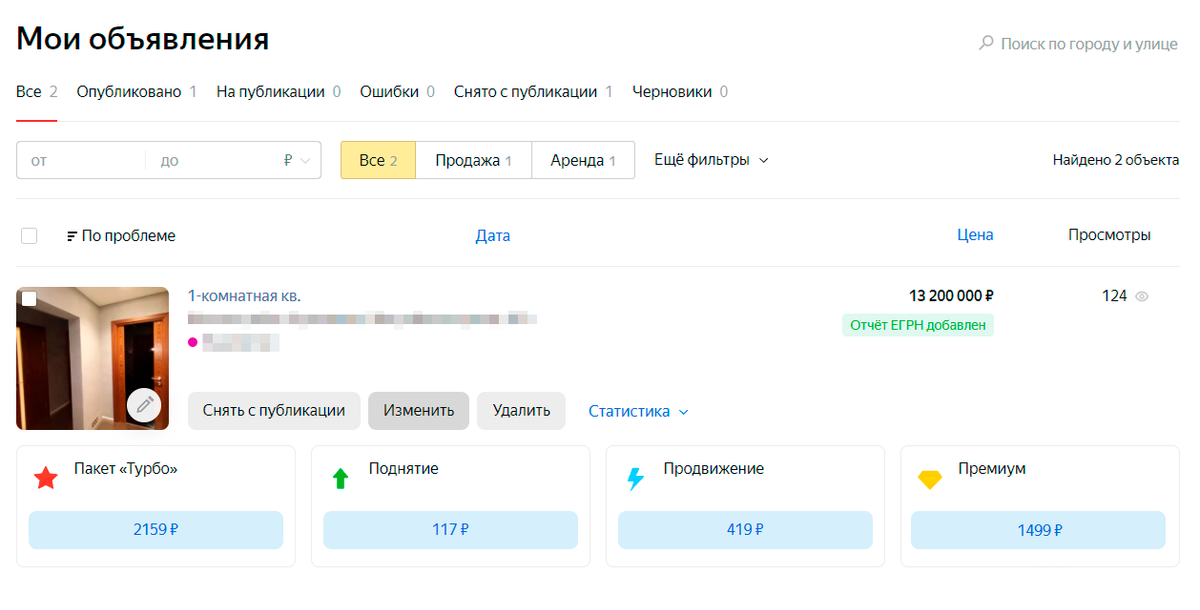Select the Продажа filter button
Image resolution: width=1200 pixels, height=610 pixels.
tap(474, 160)
